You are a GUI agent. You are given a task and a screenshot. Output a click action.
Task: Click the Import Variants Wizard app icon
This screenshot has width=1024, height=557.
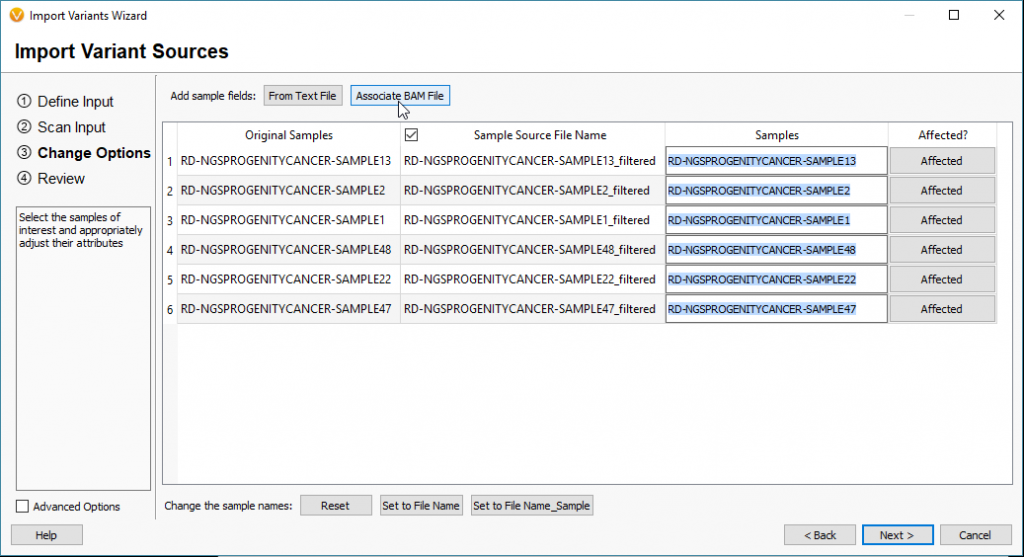(x=16, y=15)
